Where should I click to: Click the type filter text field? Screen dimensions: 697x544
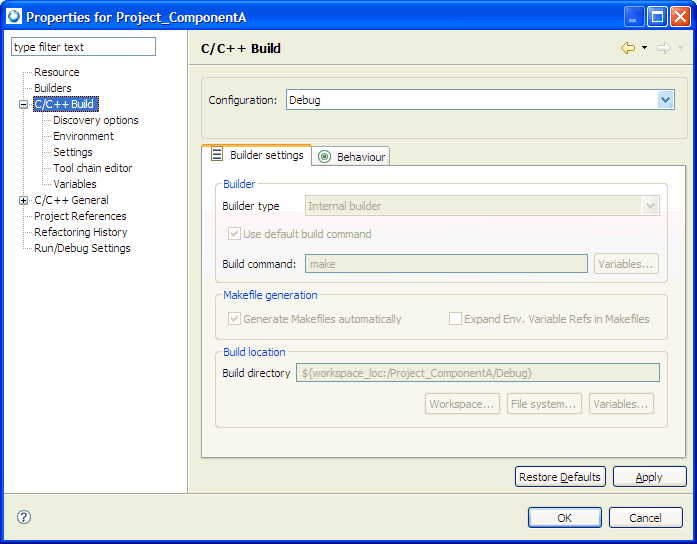pyautogui.click(x=83, y=47)
